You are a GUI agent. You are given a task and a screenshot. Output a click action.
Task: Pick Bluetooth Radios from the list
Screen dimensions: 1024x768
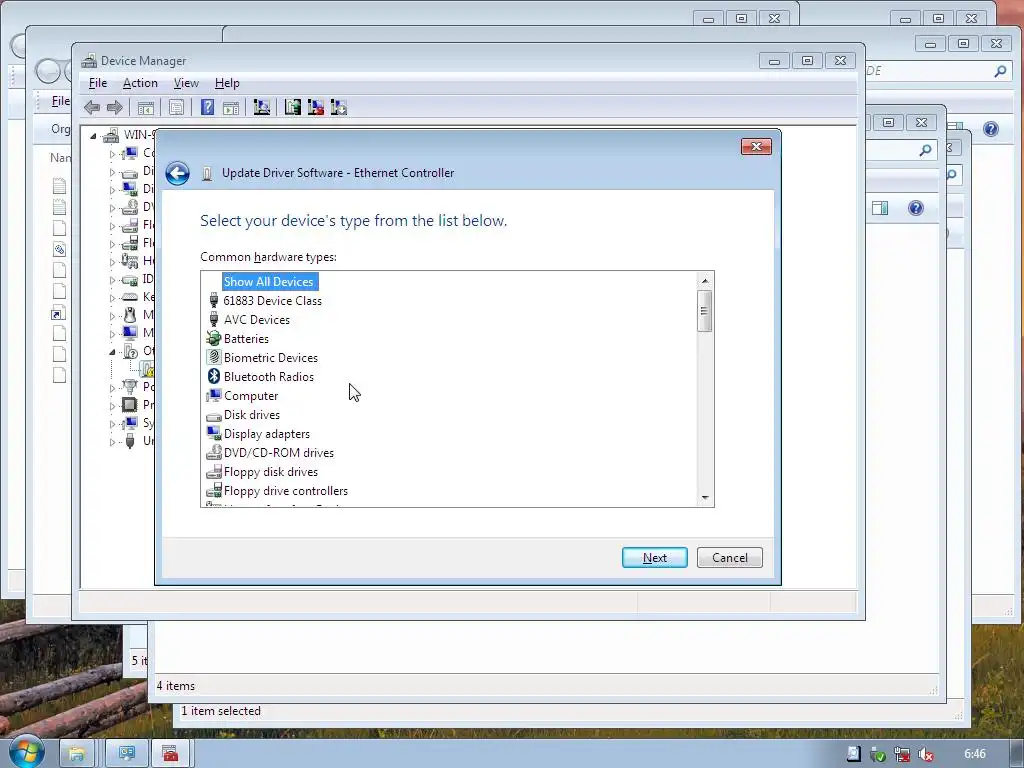(268, 377)
